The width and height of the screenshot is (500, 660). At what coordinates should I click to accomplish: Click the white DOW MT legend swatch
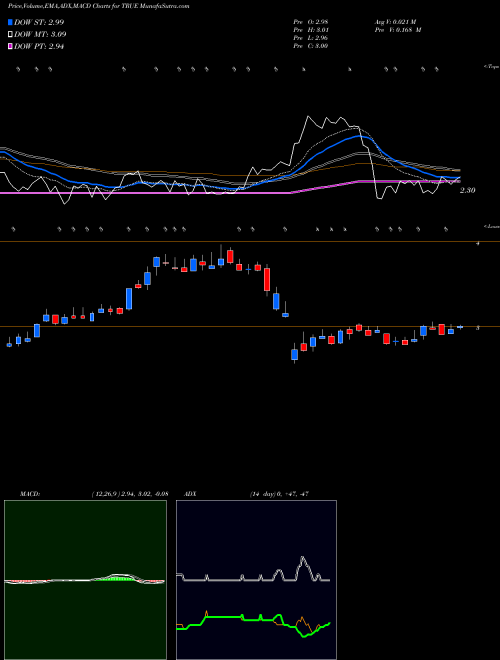(x=11, y=35)
